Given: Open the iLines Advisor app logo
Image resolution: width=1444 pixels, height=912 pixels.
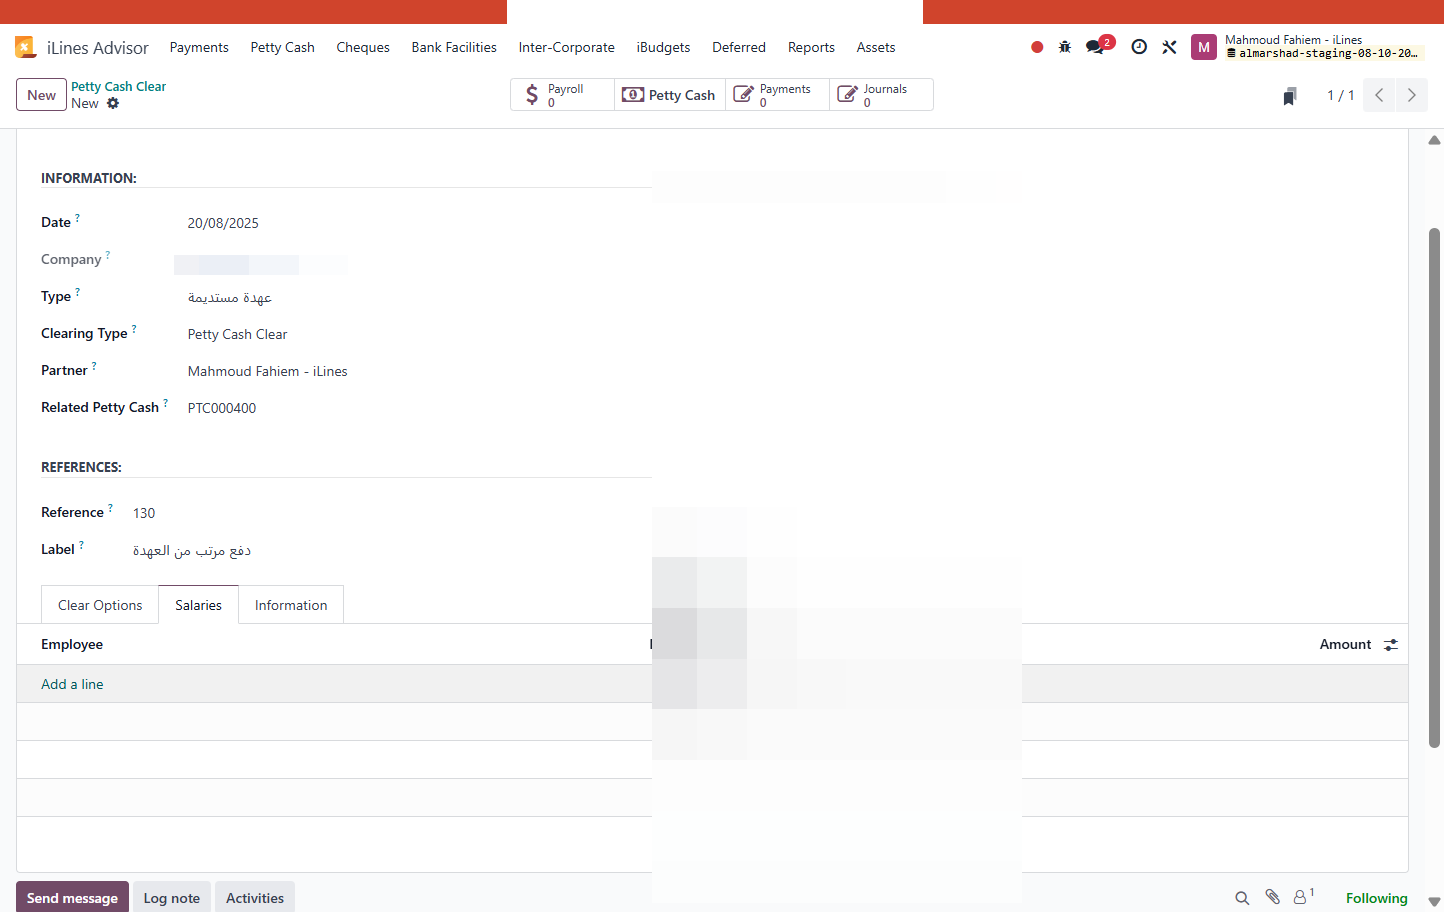Looking at the screenshot, I should click(26, 47).
